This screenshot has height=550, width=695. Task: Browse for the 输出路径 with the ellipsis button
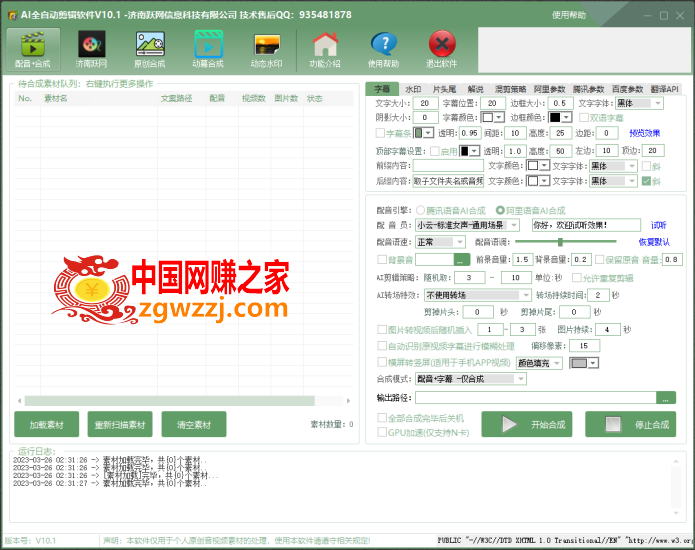(666, 398)
